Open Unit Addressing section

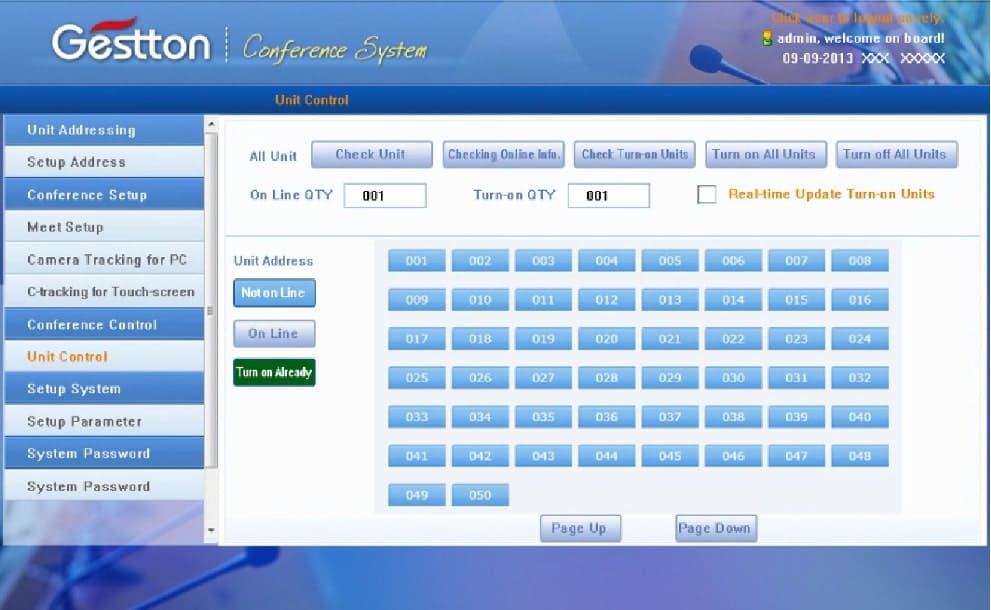104,130
